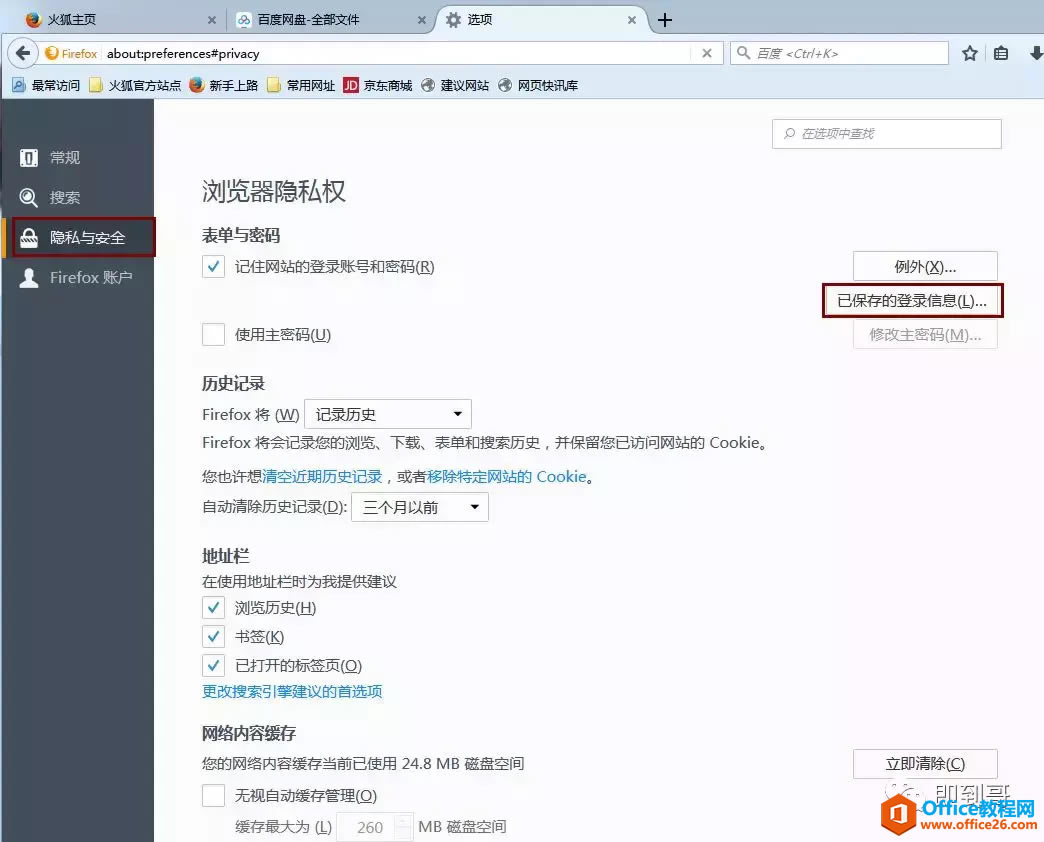Screen dimensions: 1044x842
Task: Click 移除特定网站的 Cookie link
Action: pos(507,477)
